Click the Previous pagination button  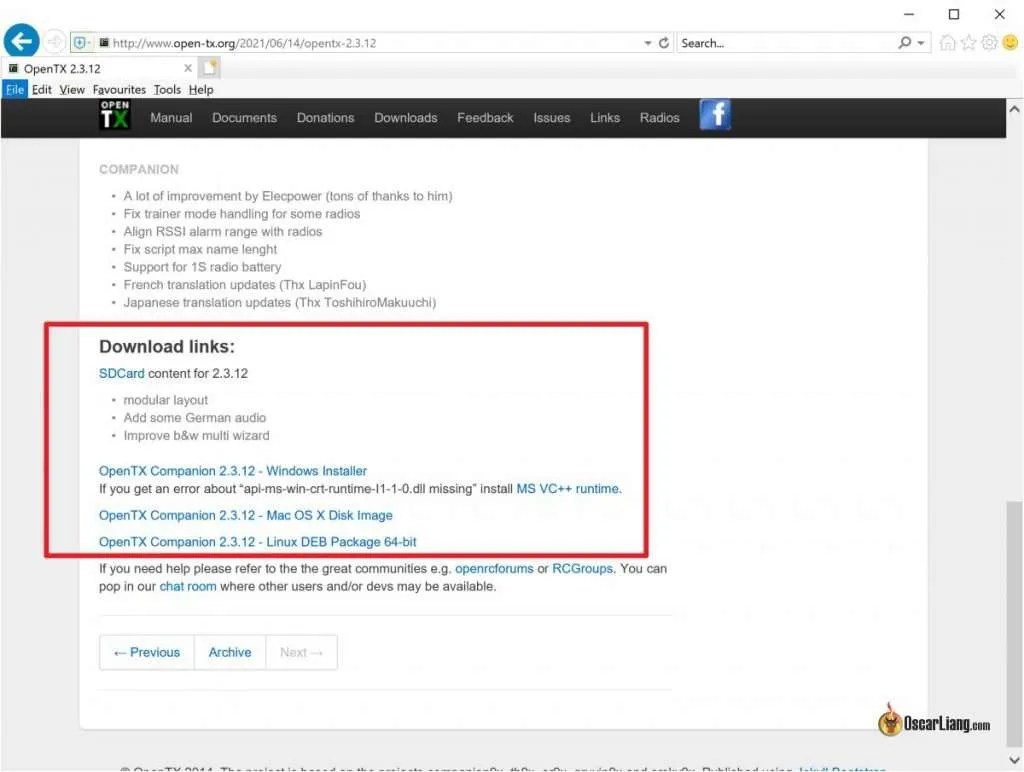tap(147, 652)
